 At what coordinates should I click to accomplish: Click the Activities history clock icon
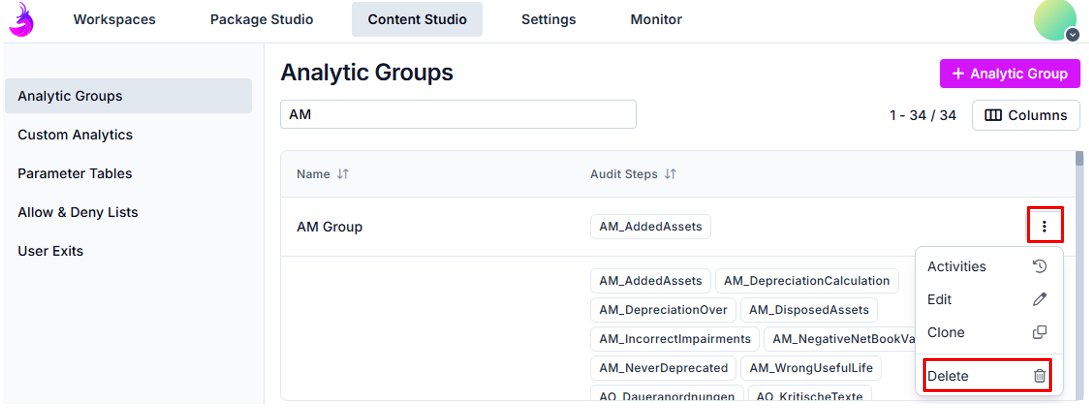click(1039, 266)
